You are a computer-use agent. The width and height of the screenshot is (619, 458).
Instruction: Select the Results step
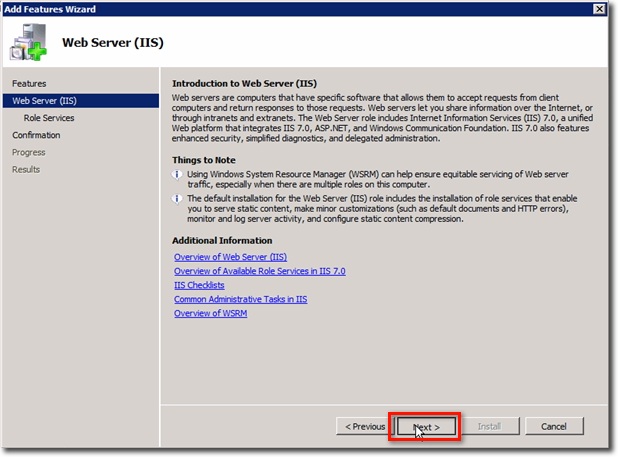(26, 170)
